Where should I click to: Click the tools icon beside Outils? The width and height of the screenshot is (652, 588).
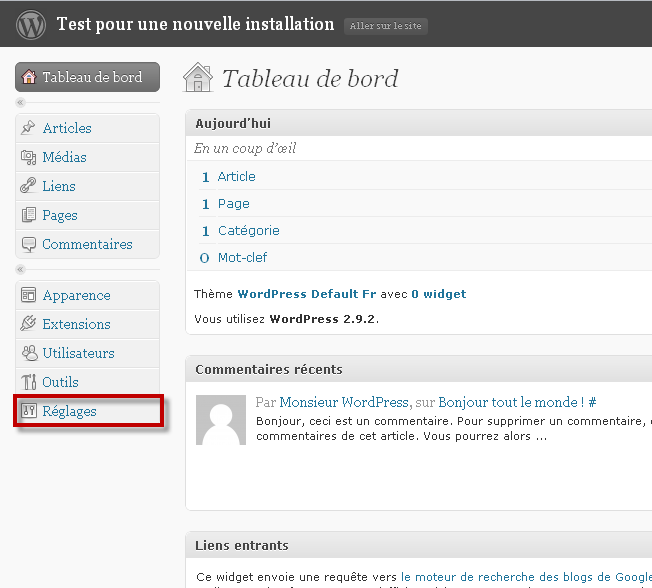pyautogui.click(x=29, y=382)
